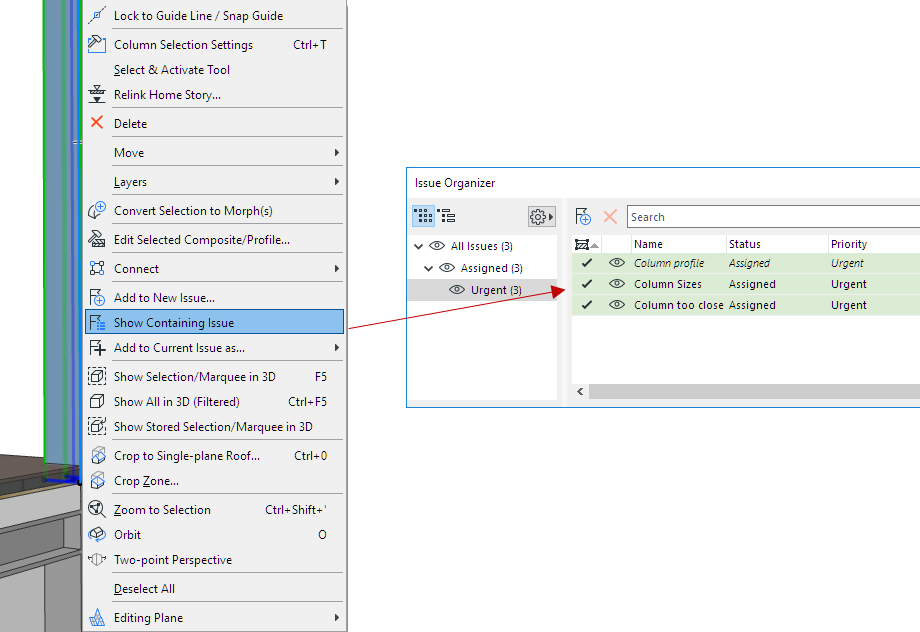Viewport: 920px width, 632px height.
Task: Click the red Delete X icon
Action: [x=97, y=123]
